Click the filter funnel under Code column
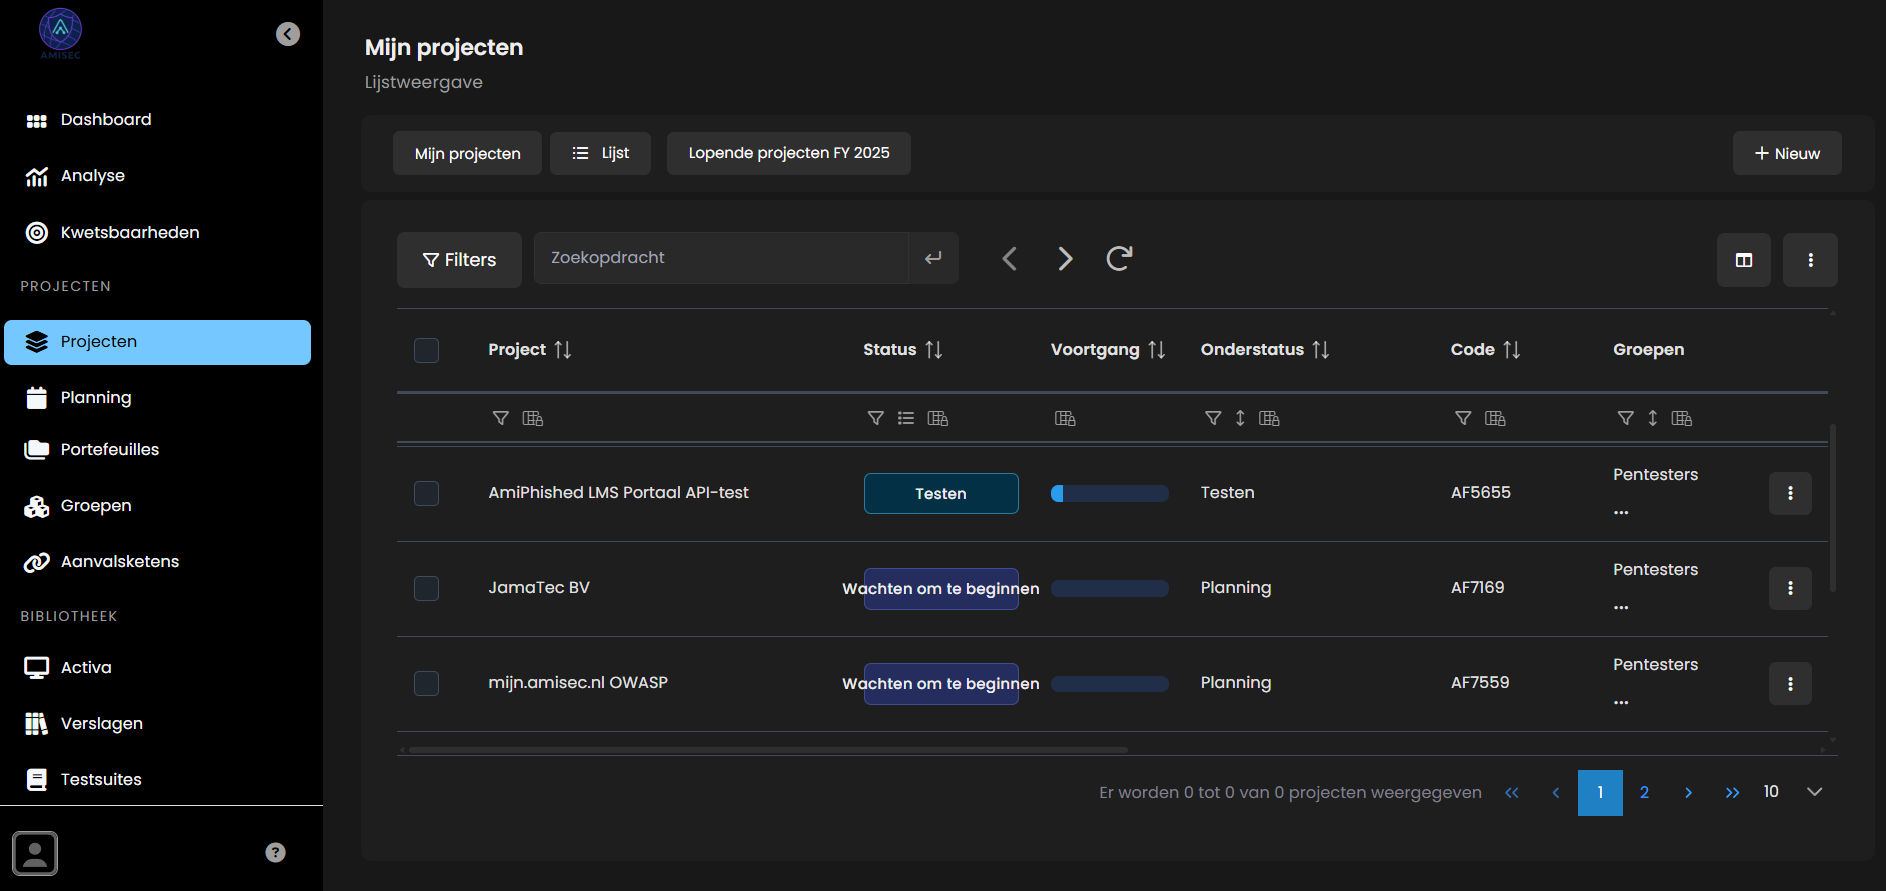Viewport: 1886px width, 891px height. click(x=1462, y=418)
